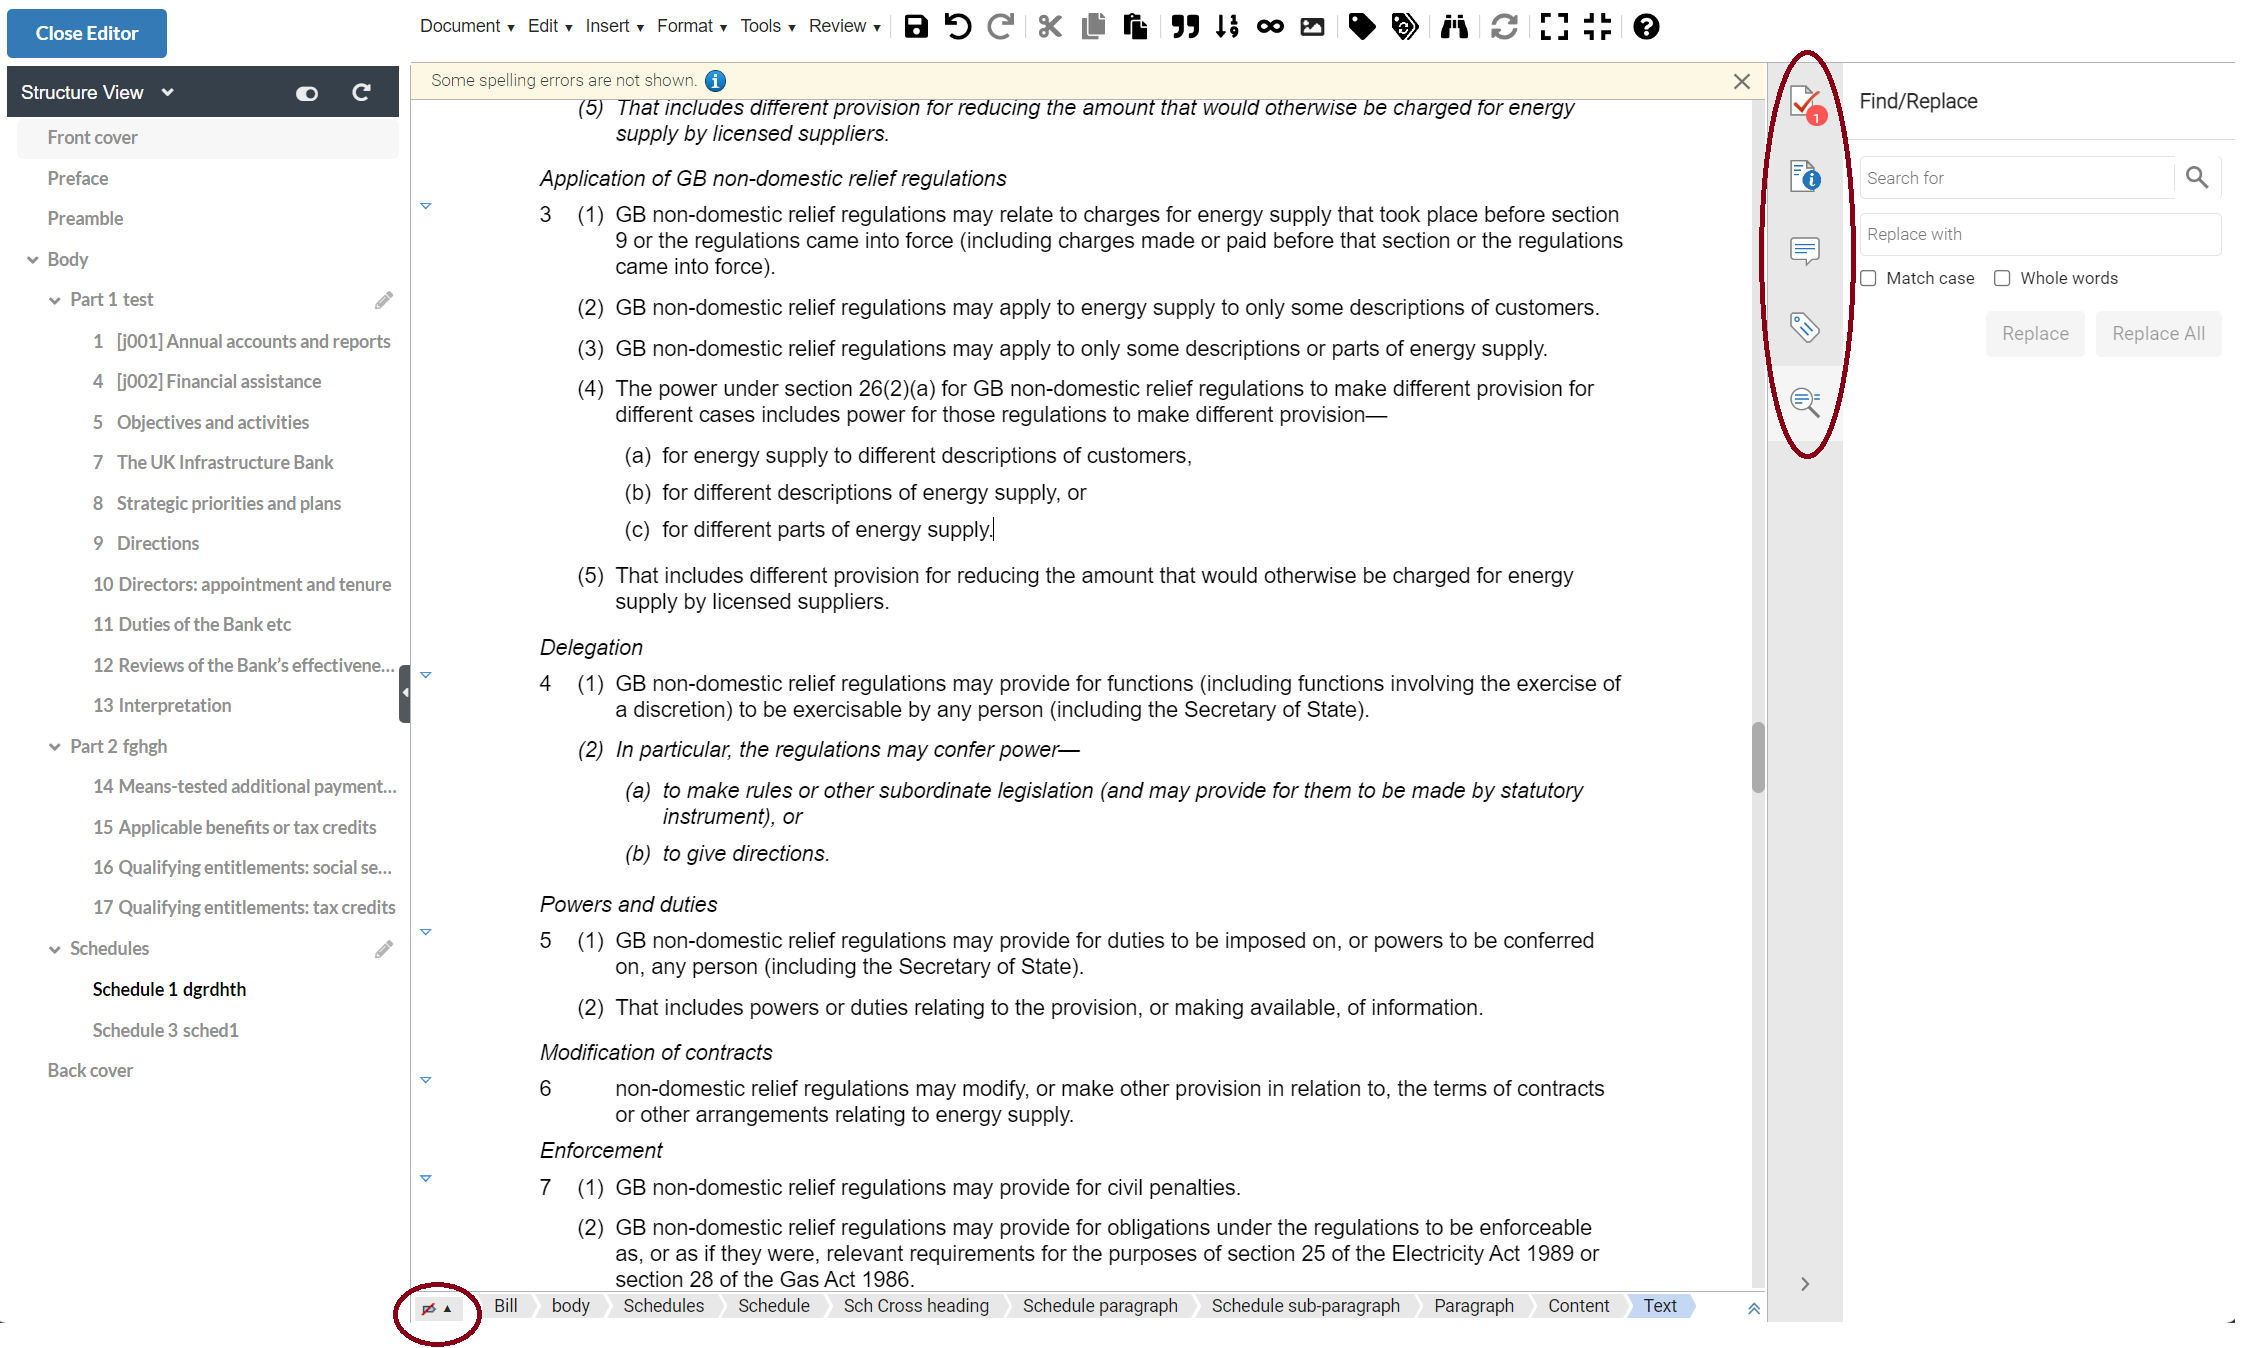Toggle the track changes indicator in status bar

tap(437, 1308)
